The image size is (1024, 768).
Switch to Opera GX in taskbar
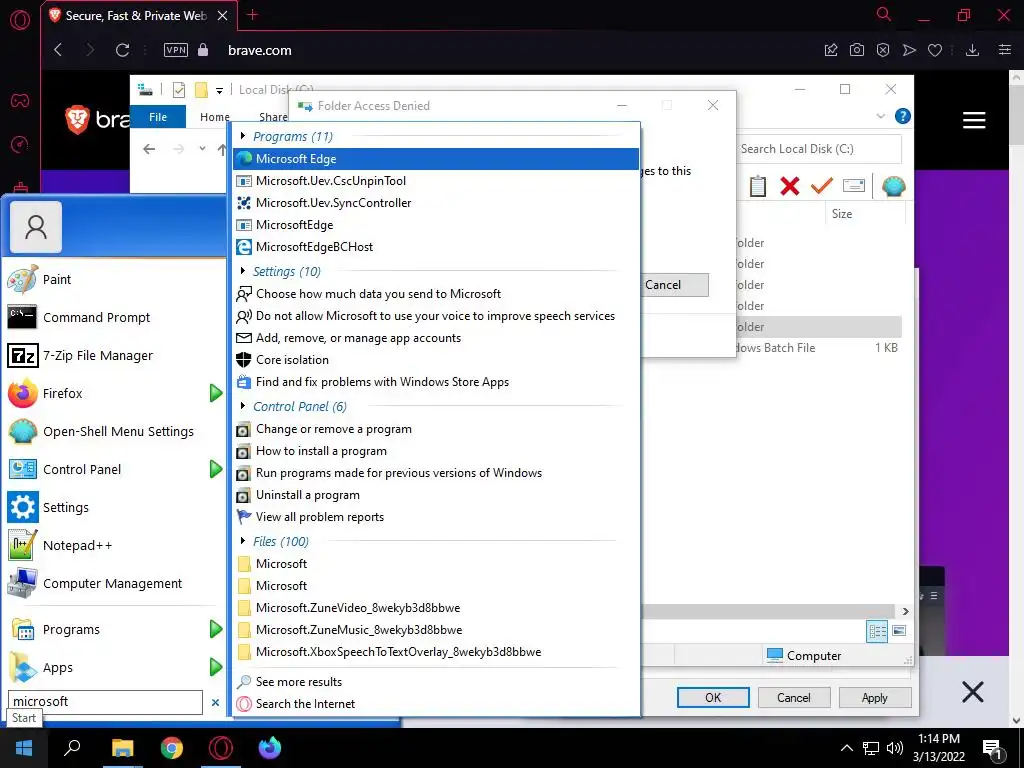[221, 747]
